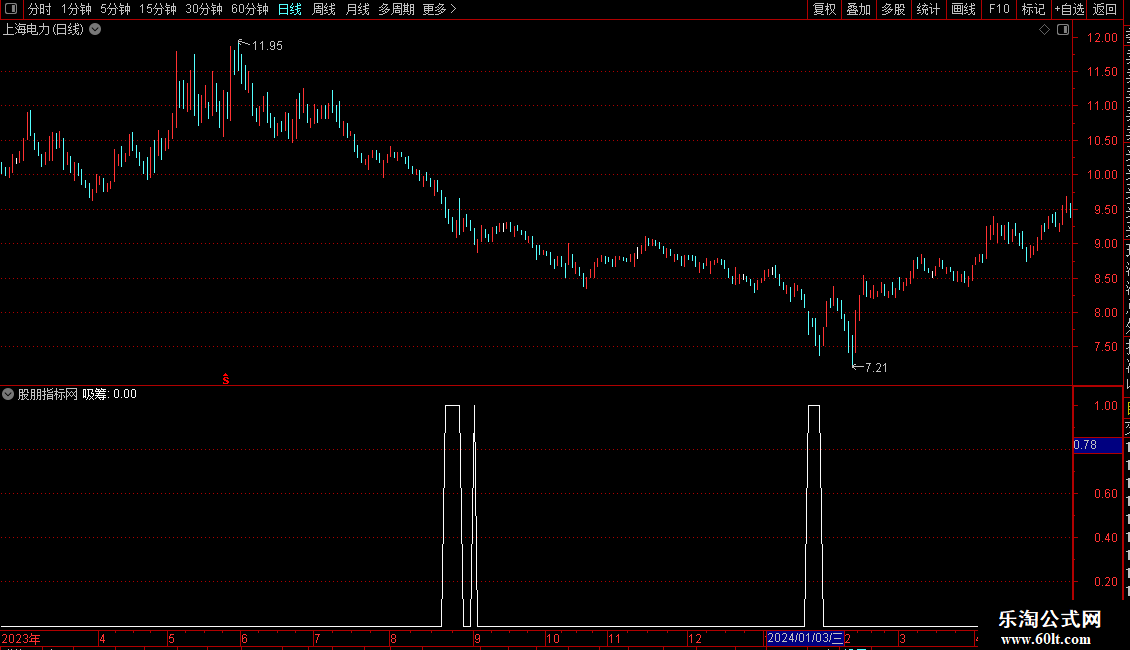Expand the 股朋指标网 indicator dropdown circle
1130x650 pixels.
[x=8, y=394]
